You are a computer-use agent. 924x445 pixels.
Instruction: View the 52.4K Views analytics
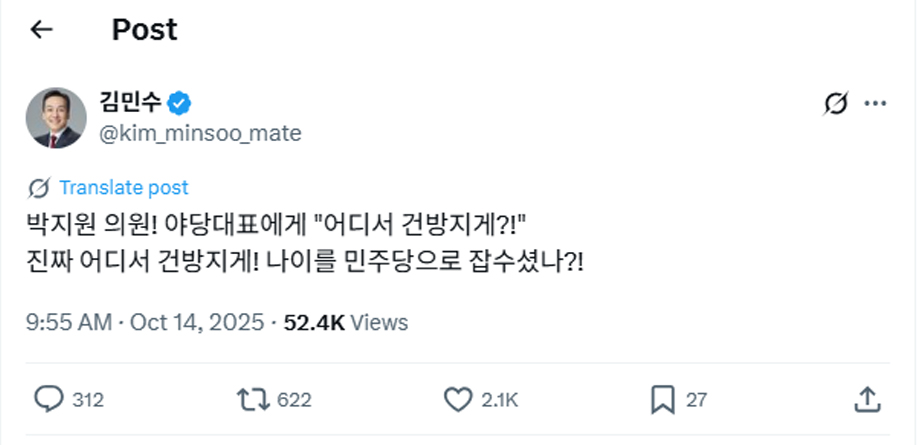click(346, 322)
